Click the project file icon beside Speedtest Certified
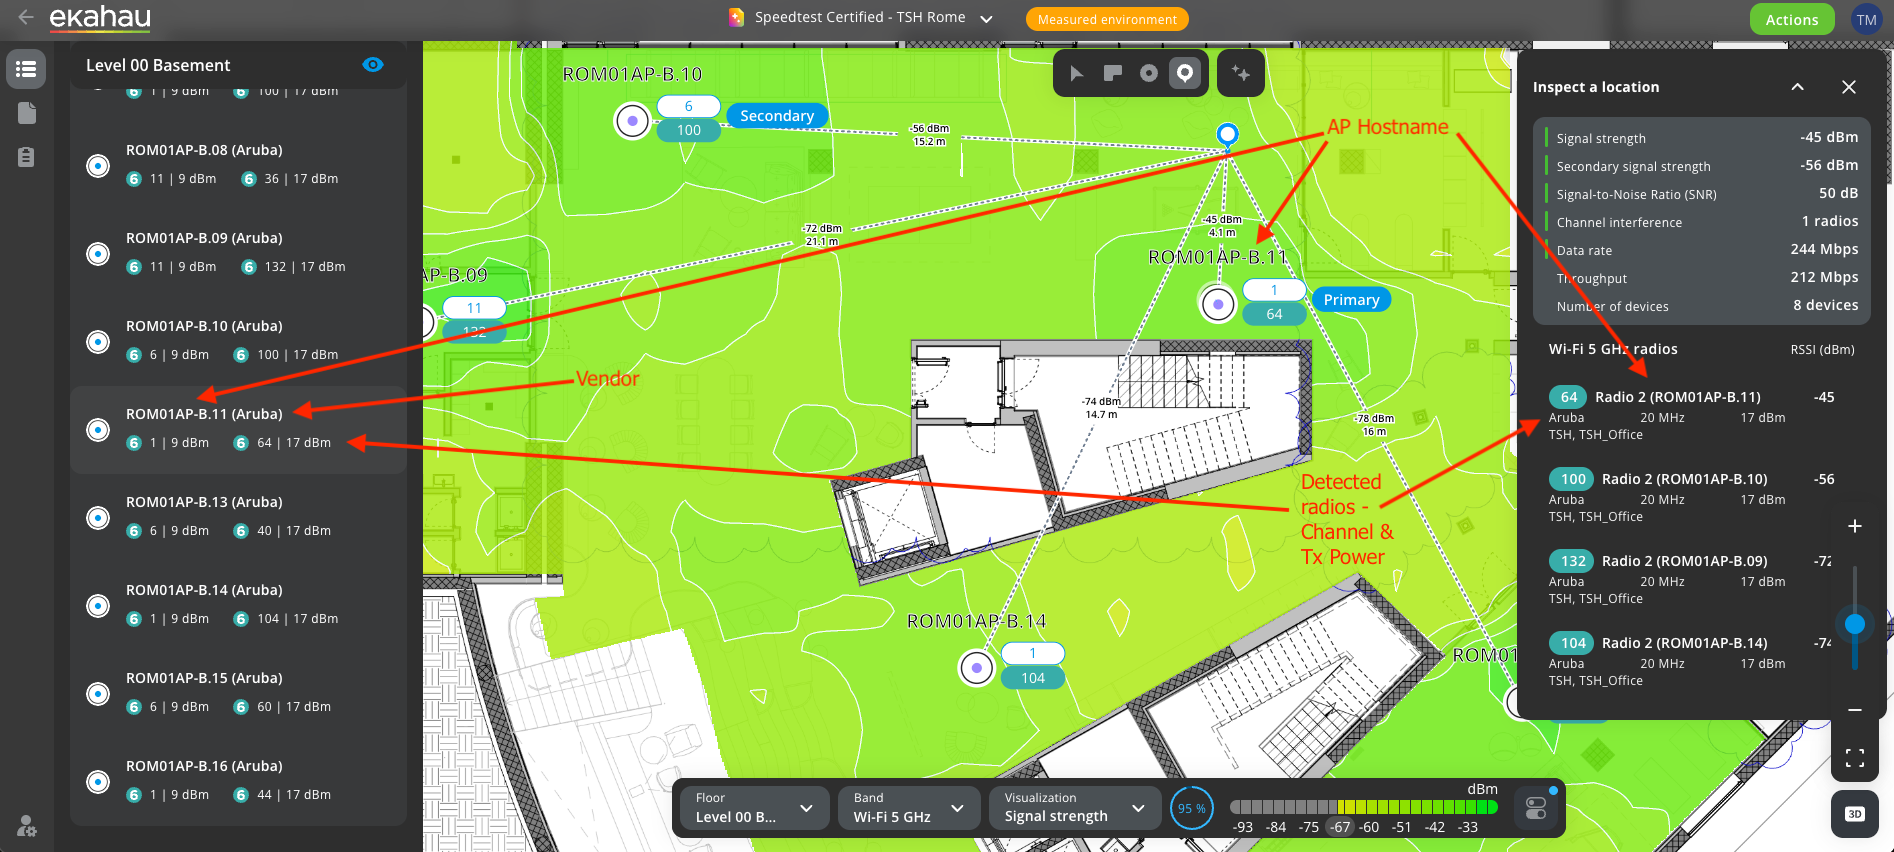Screen dimensions: 1894x852 tap(736, 17)
